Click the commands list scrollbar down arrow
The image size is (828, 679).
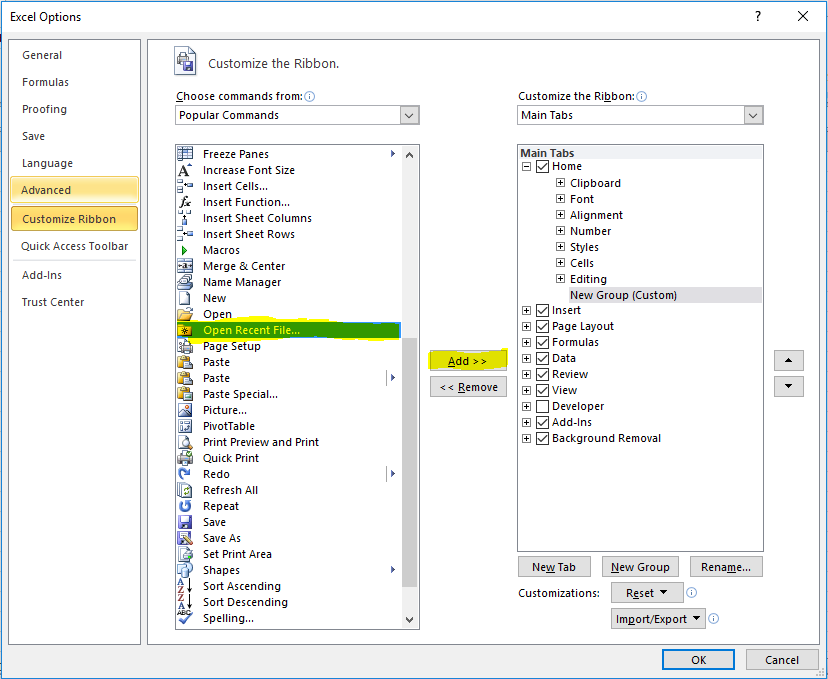409,619
